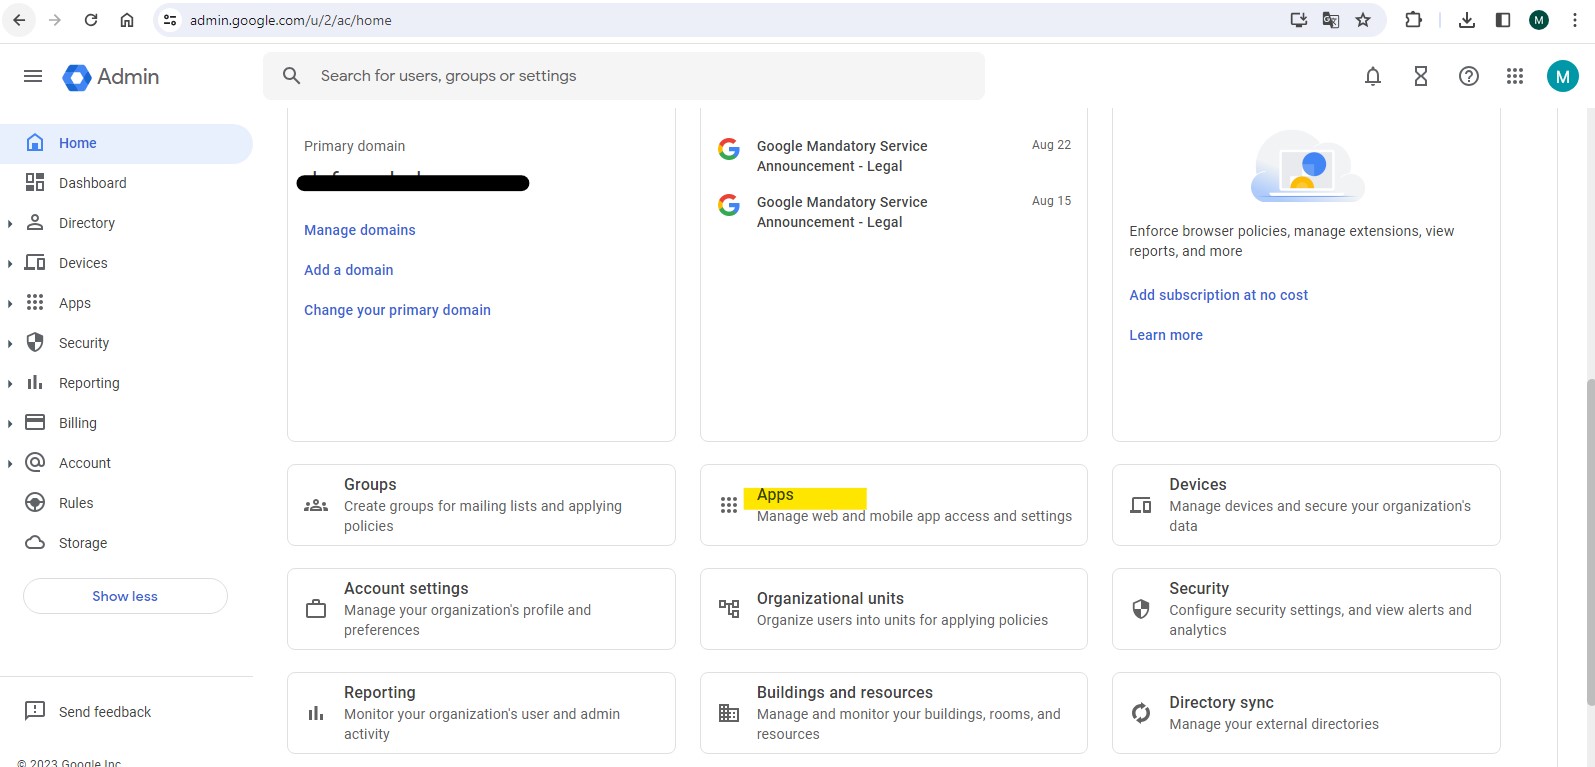Expand the Directory section in sidebar
Screen dimensions: 1595x767
(10, 223)
